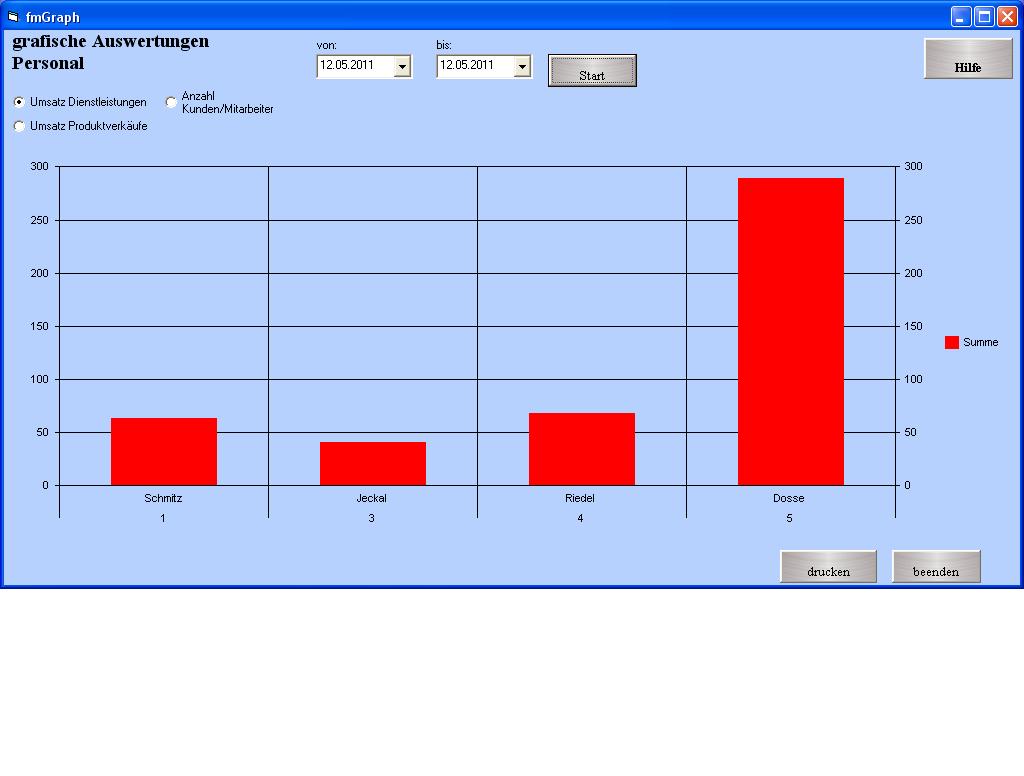Image resolution: width=1024 pixels, height=776 pixels.
Task: Close the fmGraph window
Action: pos(1007,17)
